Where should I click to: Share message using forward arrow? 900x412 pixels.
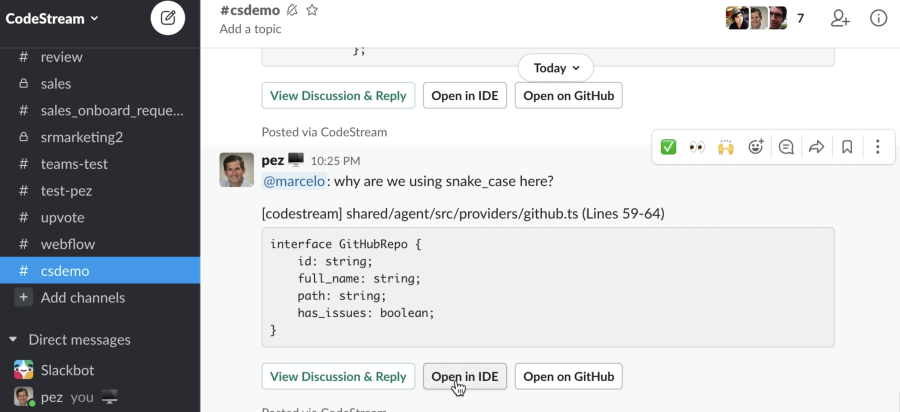coord(816,147)
